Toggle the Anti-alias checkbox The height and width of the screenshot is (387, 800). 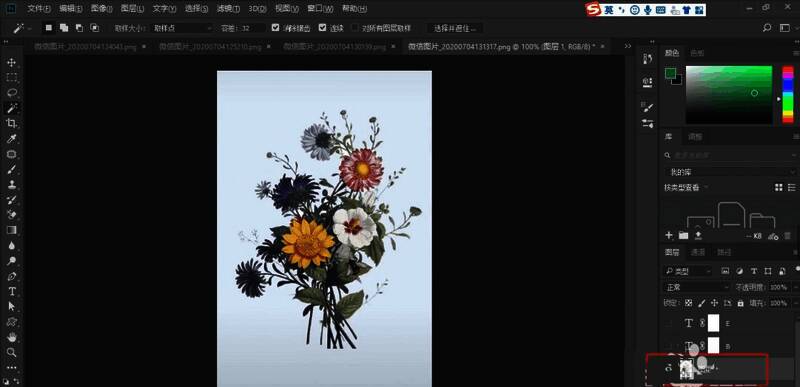click(276, 28)
